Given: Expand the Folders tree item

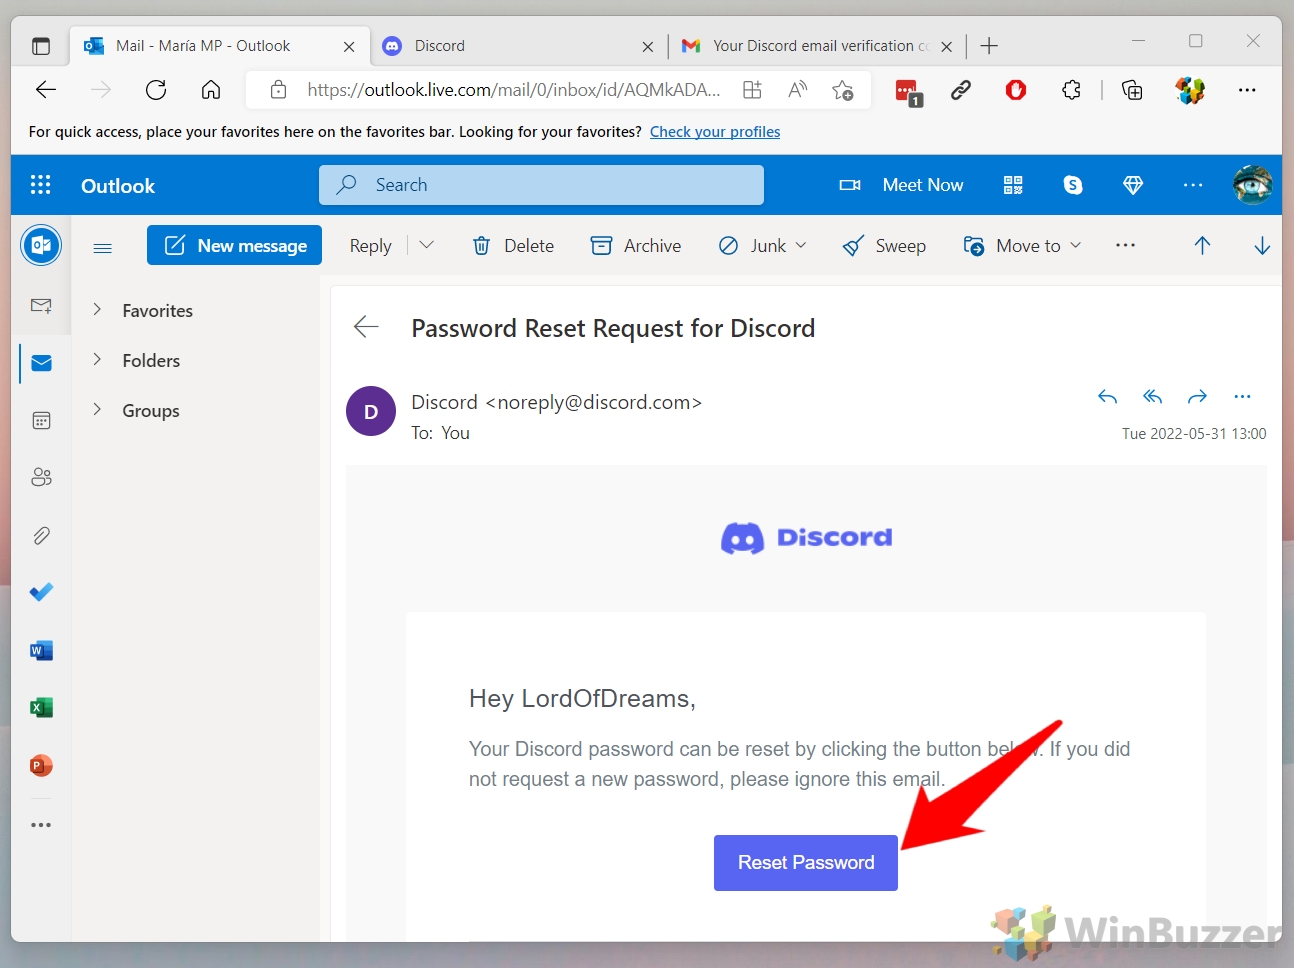Looking at the screenshot, I should pyautogui.click(x=97, y=360).
